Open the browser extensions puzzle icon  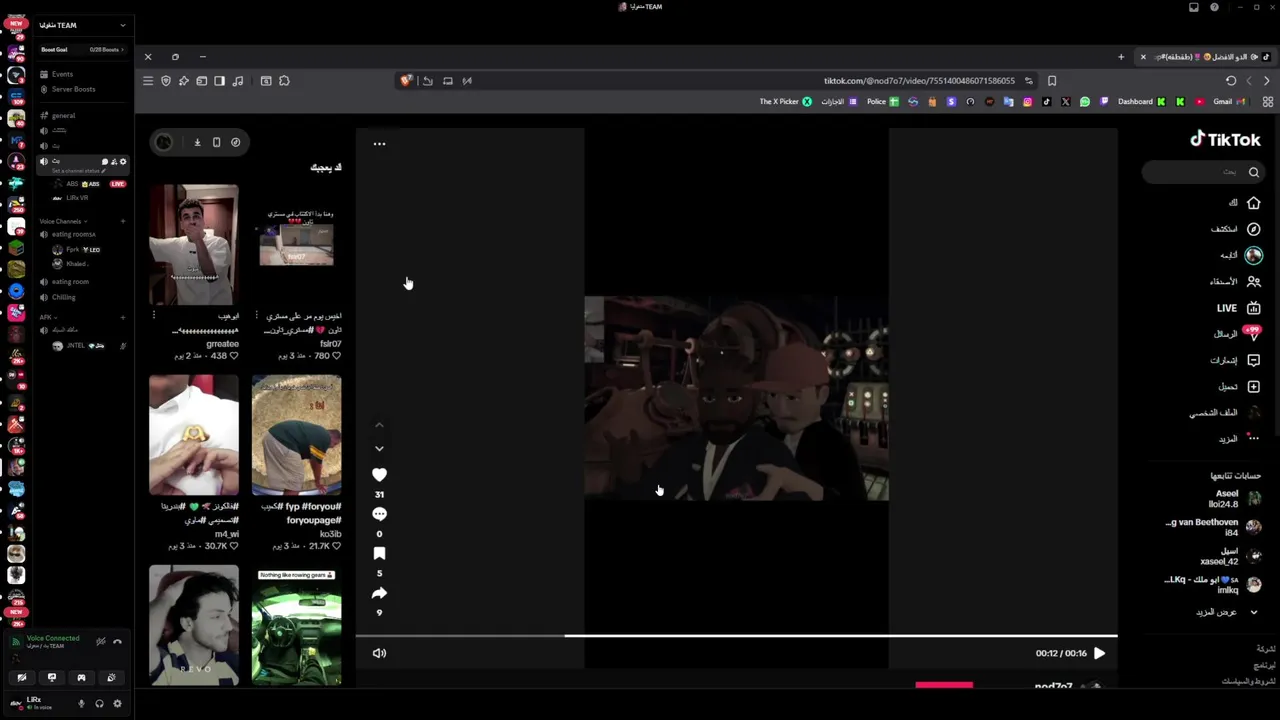pyautogui.click(x=284, y=81)
